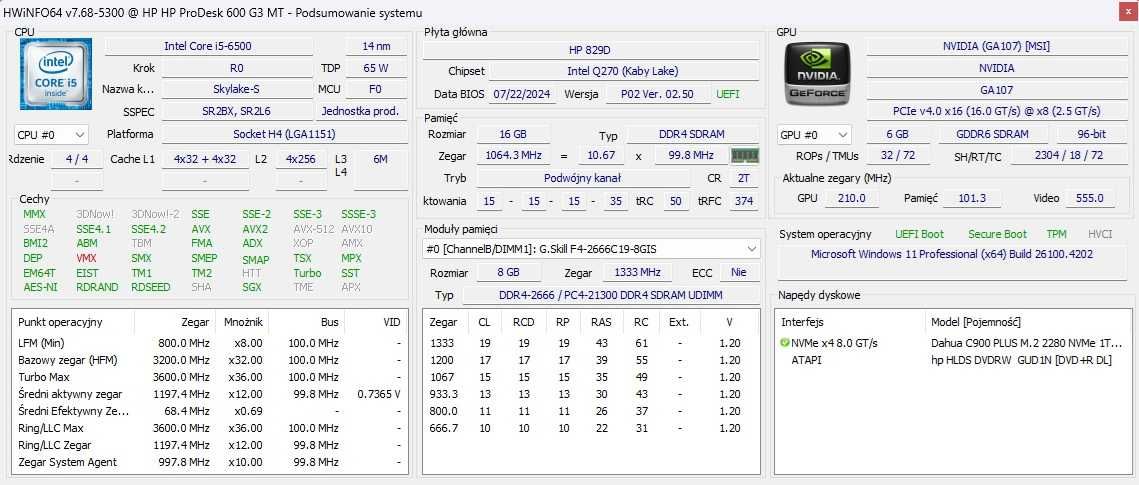Click the Bazowy zegar (HFM) row
Image resolution: width=1139 pixels, height=485 pixels.
(209, 360)
